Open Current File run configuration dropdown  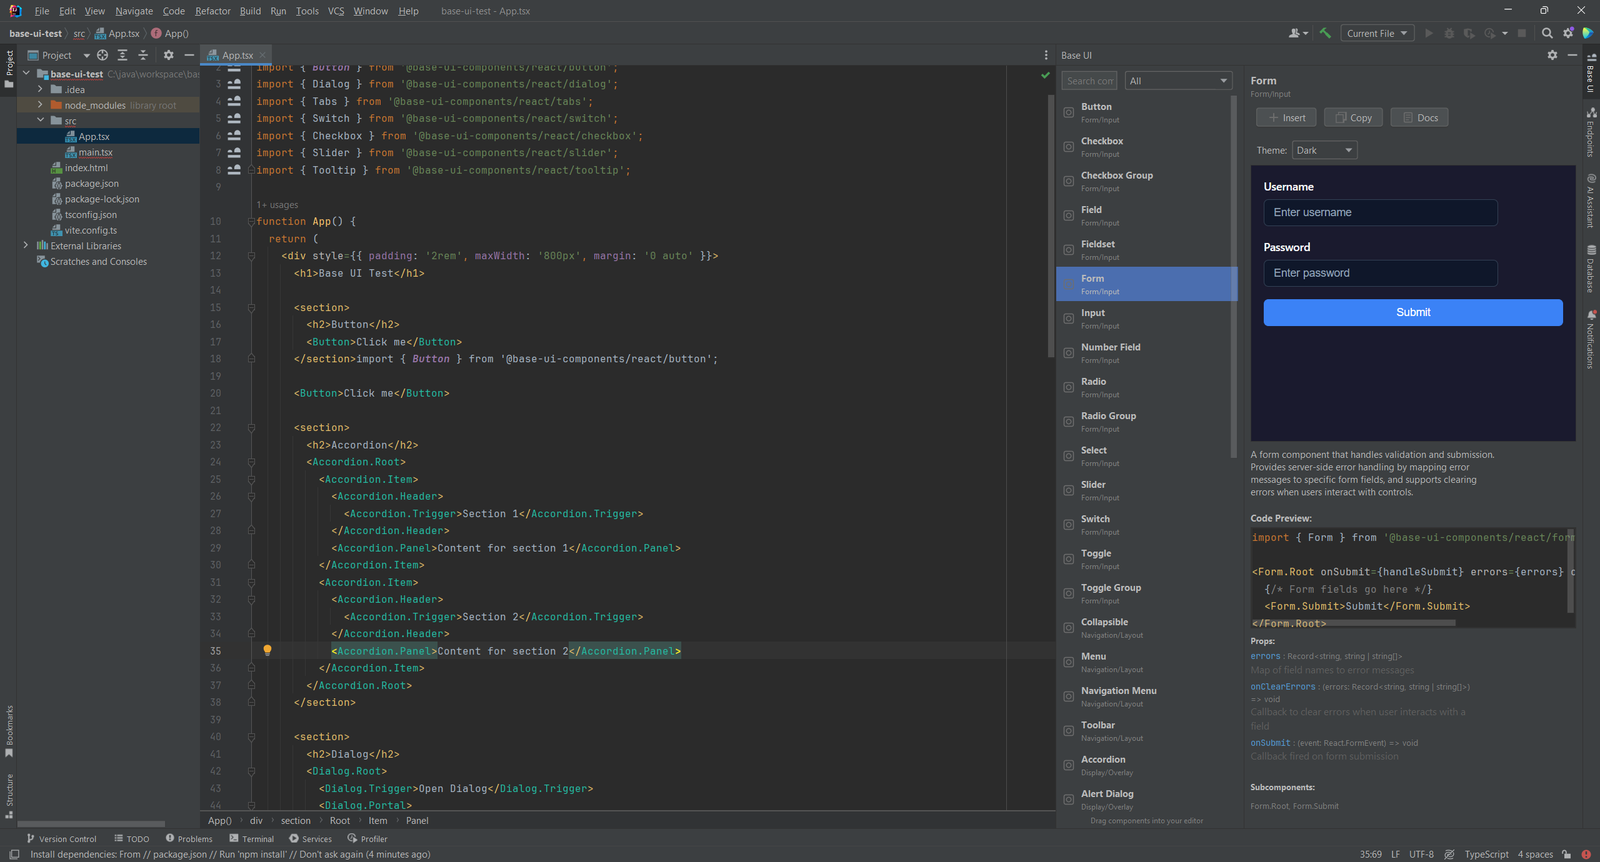click(1377, 33)
